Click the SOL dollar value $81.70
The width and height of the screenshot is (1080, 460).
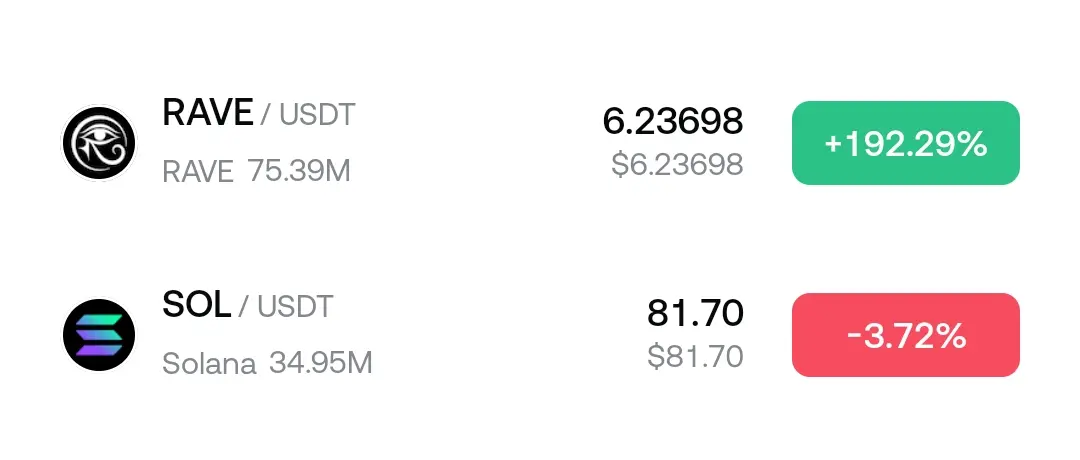pos(695,355)
